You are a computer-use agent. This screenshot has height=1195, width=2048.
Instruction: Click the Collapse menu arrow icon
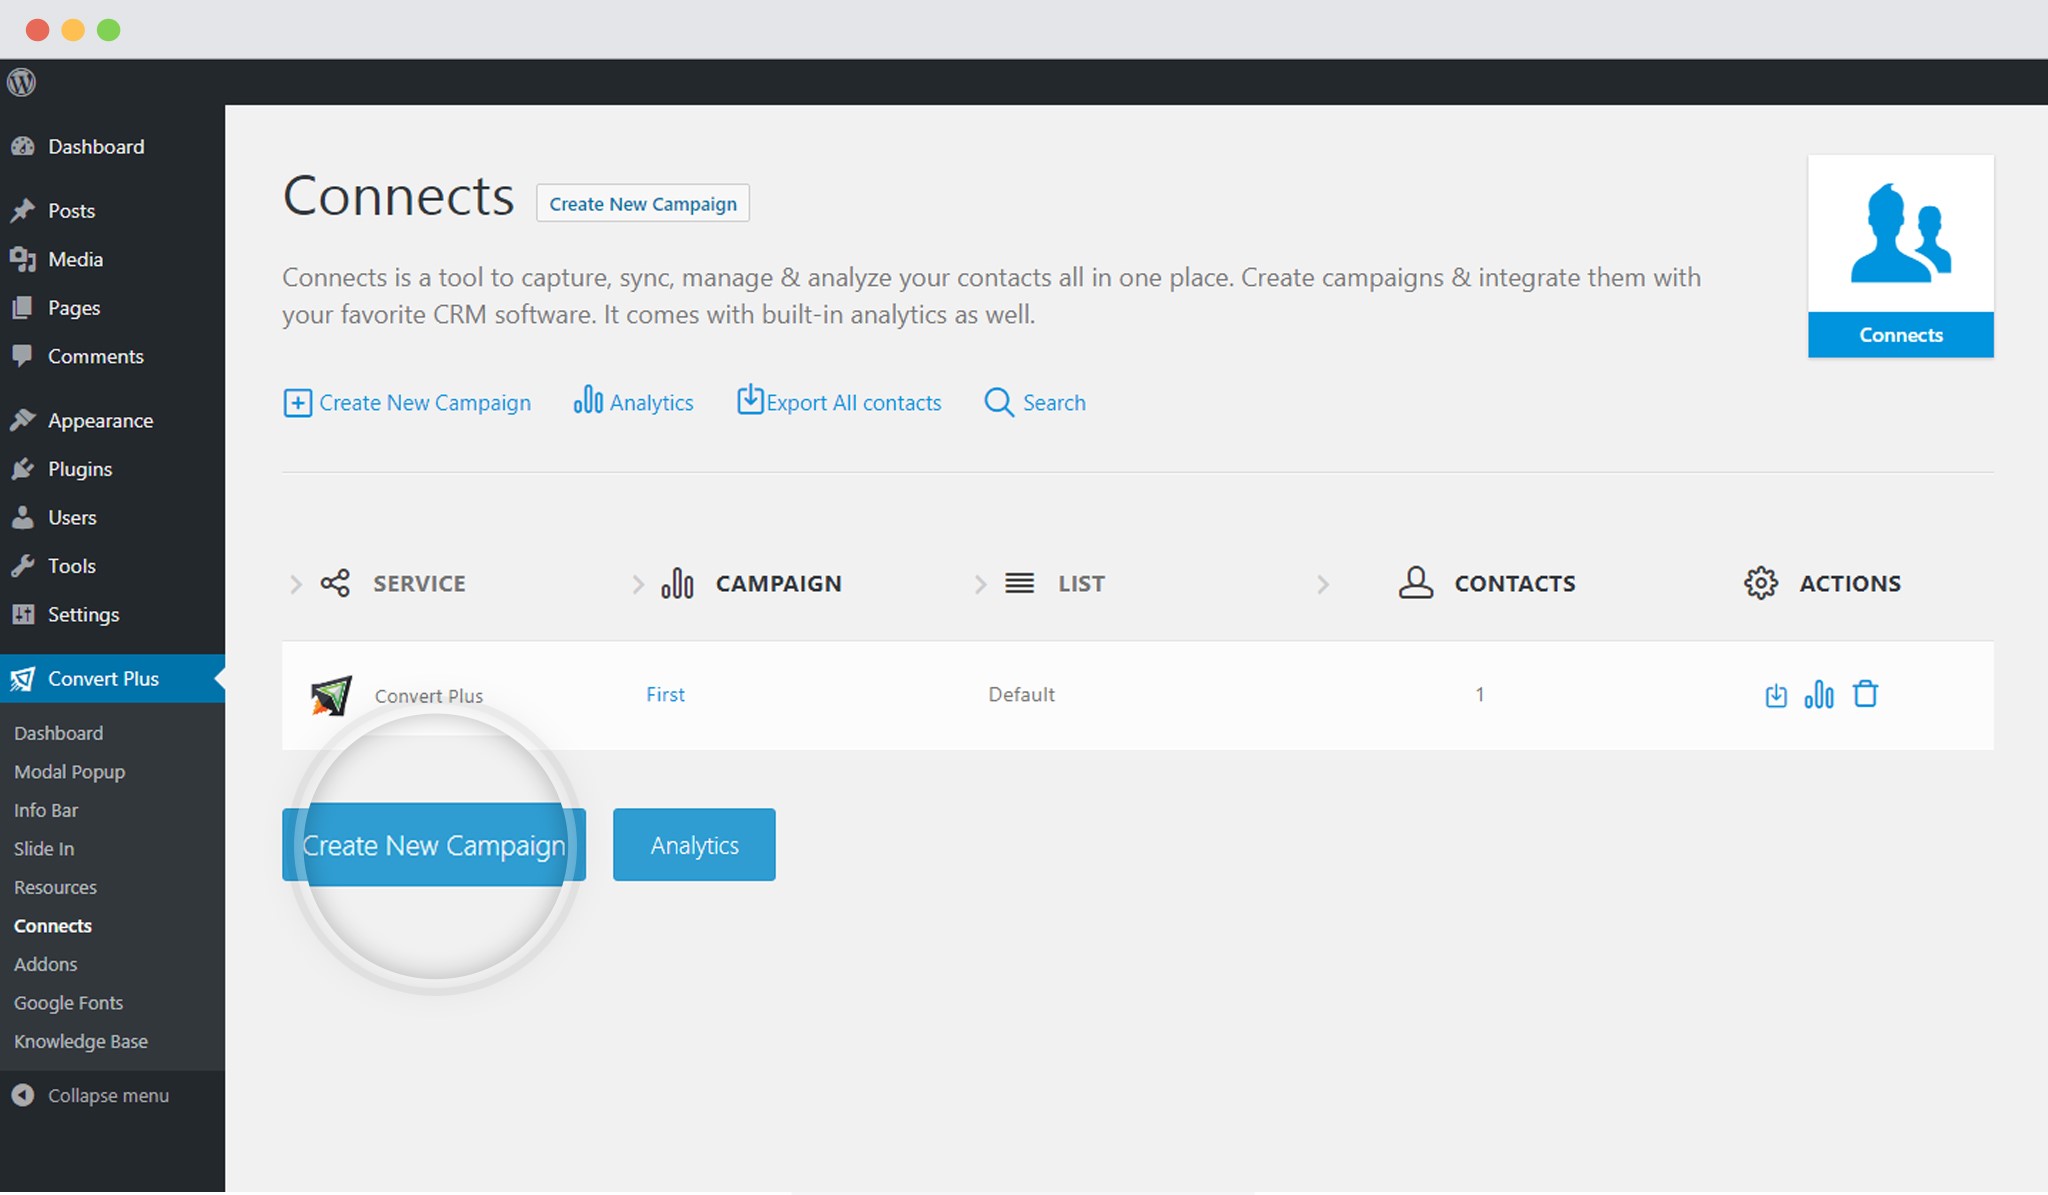23,1095
